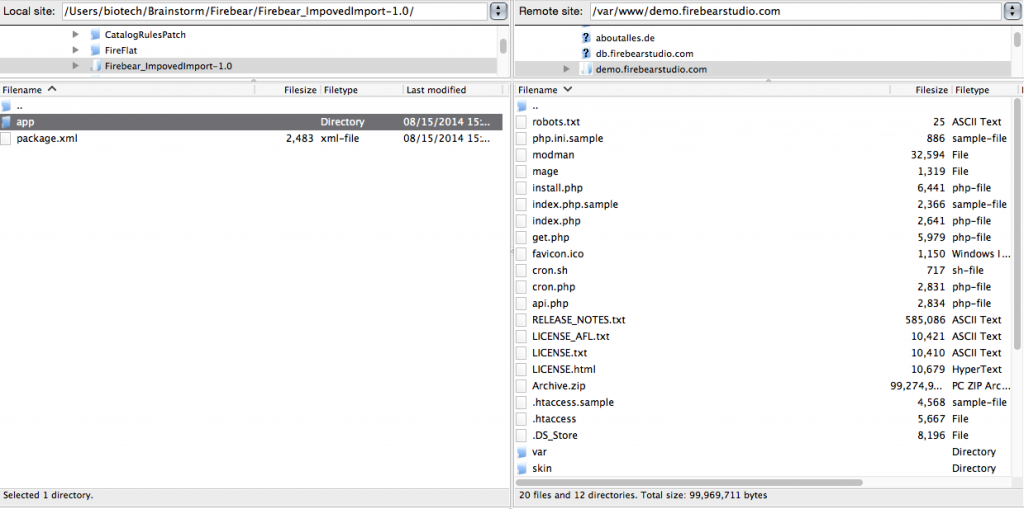1024x509 pixels.
Task: Click package.xml filename in local list
Action: click(x=47, y=139)
